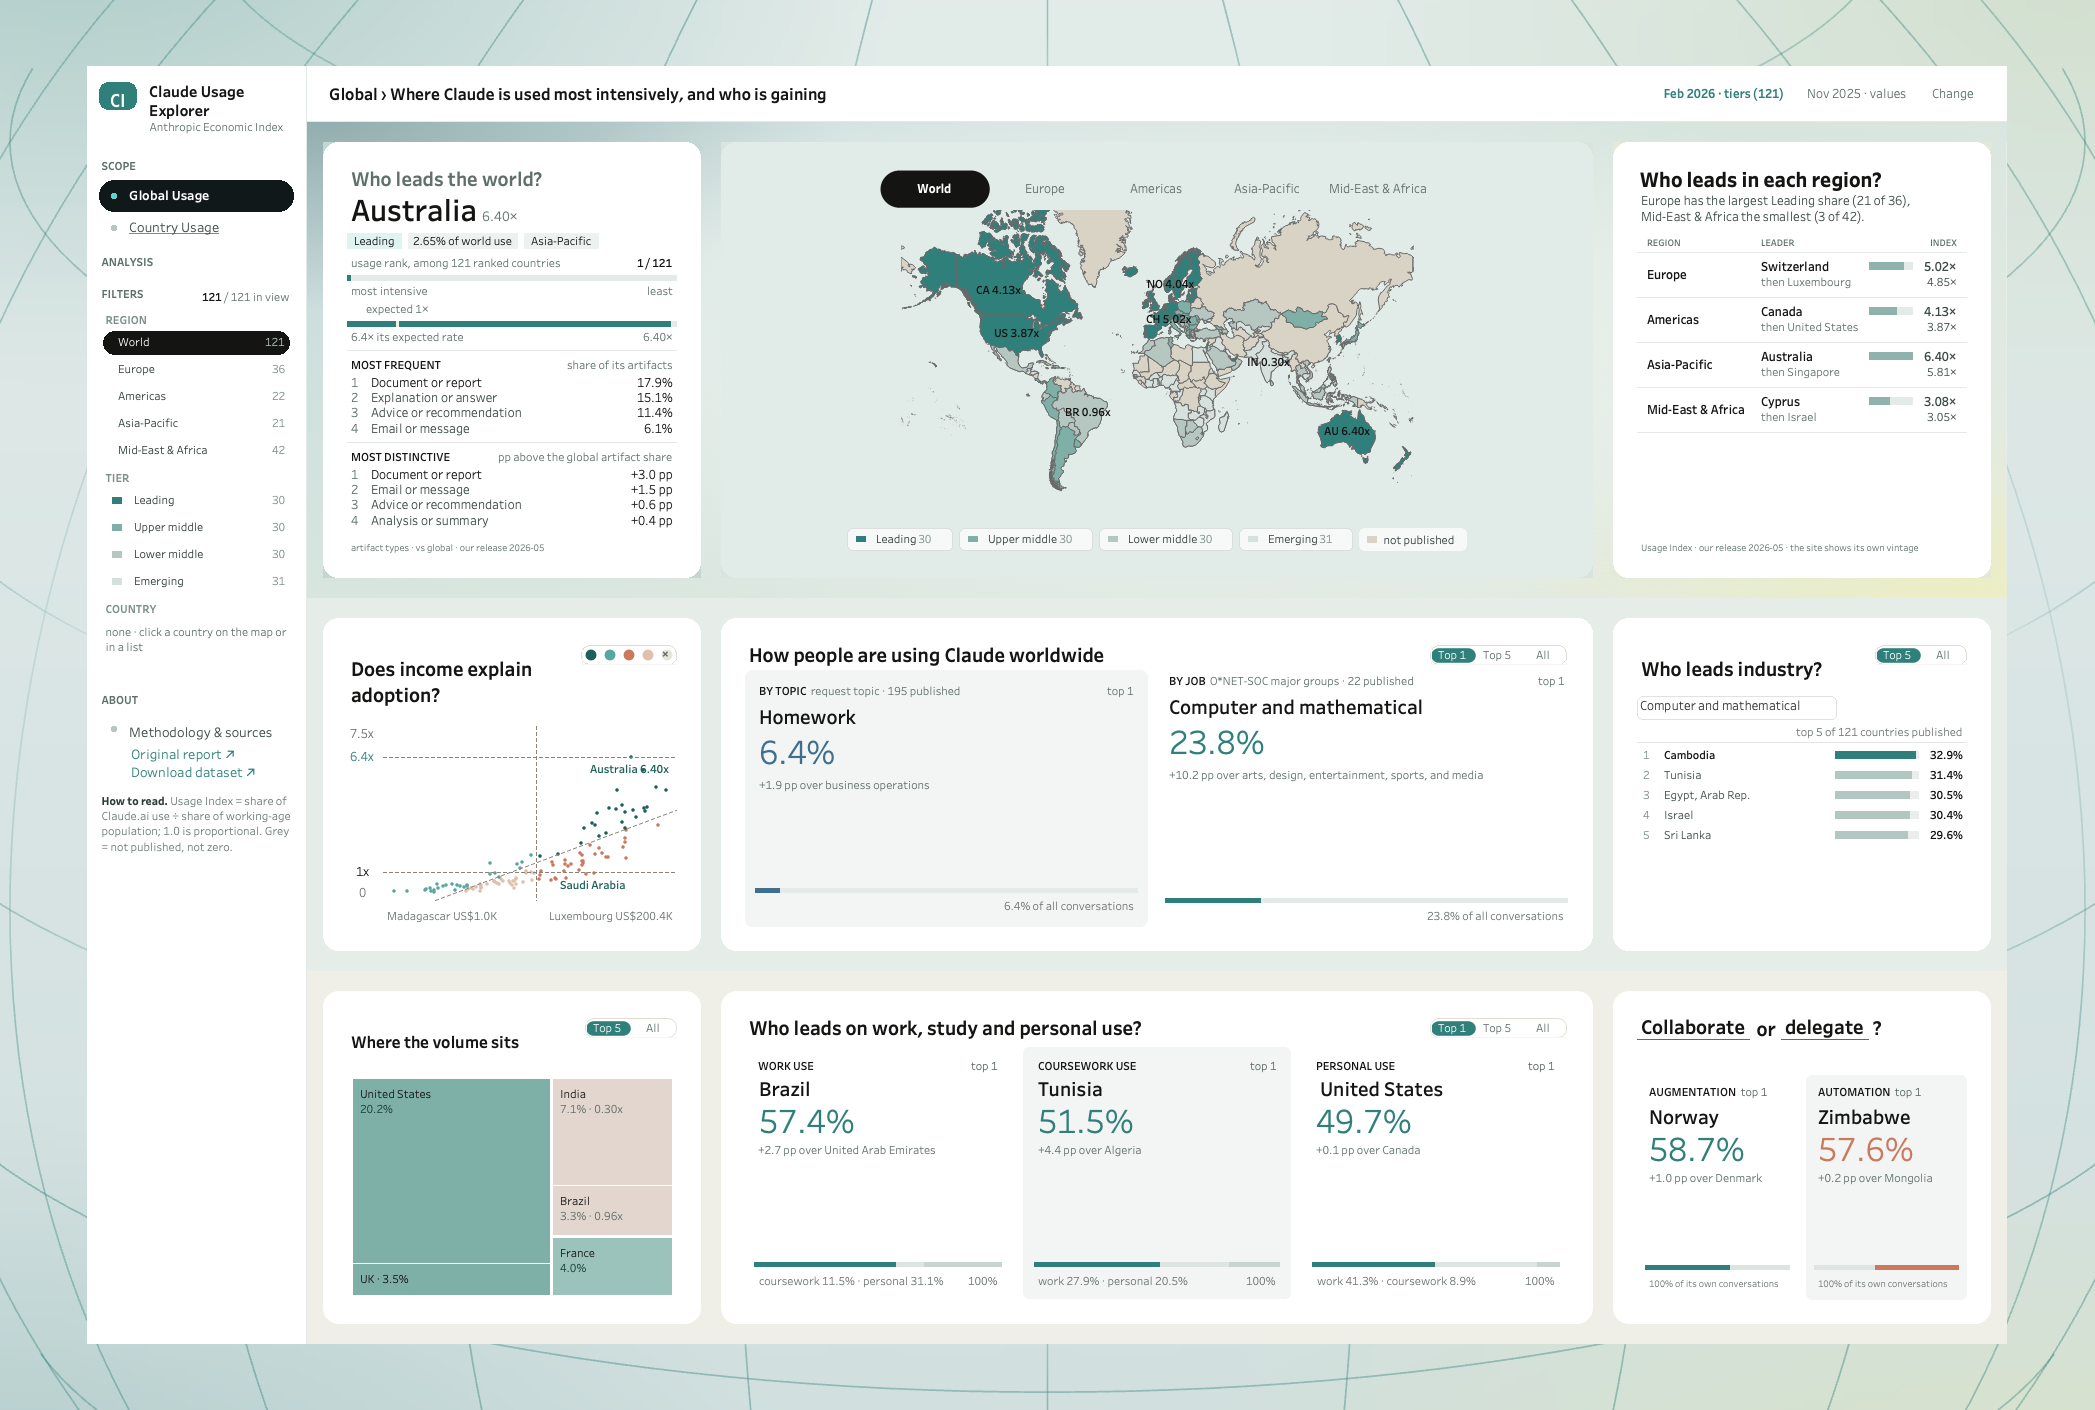This screenshot has width=2095, height=1410.
Task: Click All in work study personal panel
Action: click(1543, 1028)
